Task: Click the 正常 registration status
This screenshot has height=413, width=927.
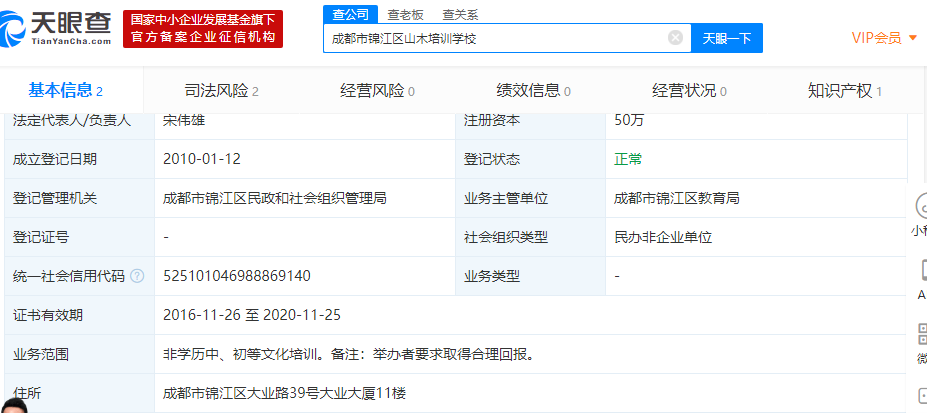Action: point(628,159)
